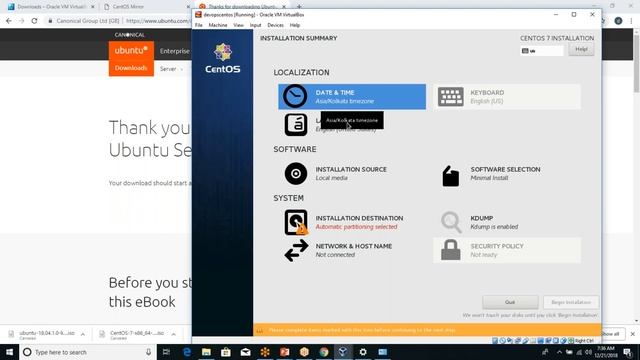Image resolution: width=640 pixels, height=360 pixels.
Task: Open File Explorer from taskbar
Action: click(206, 352)
